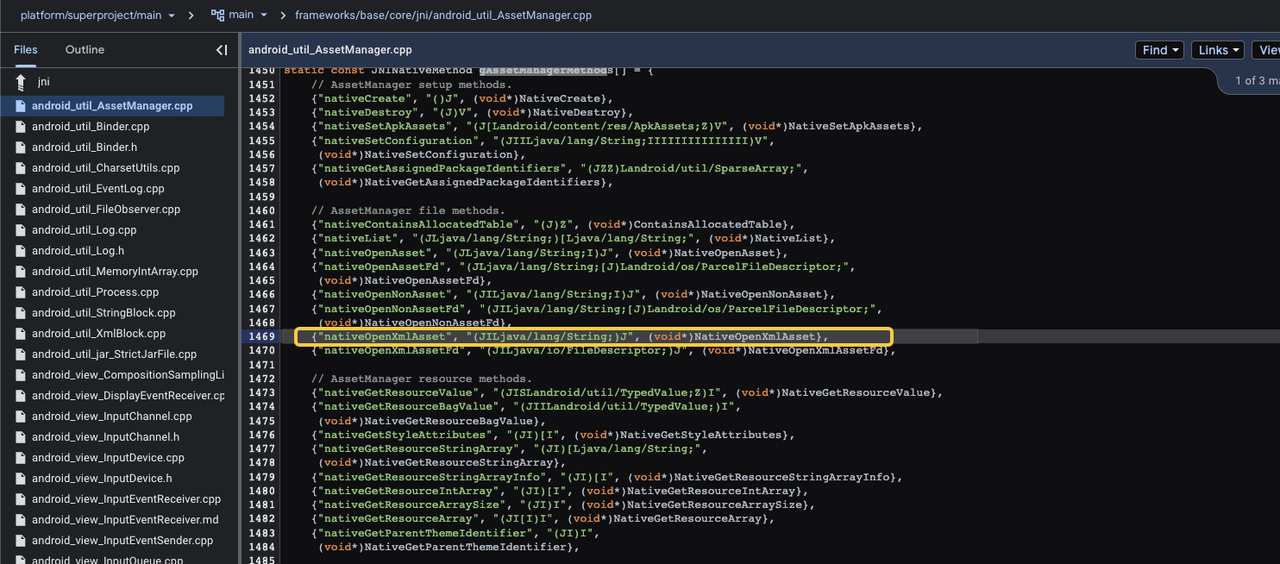Click file icon of android_util_AssetManager.cpp in sidebar
The height and width of the screenshot is (564, 1280).
pyautogui.click(x=20, y=106)
